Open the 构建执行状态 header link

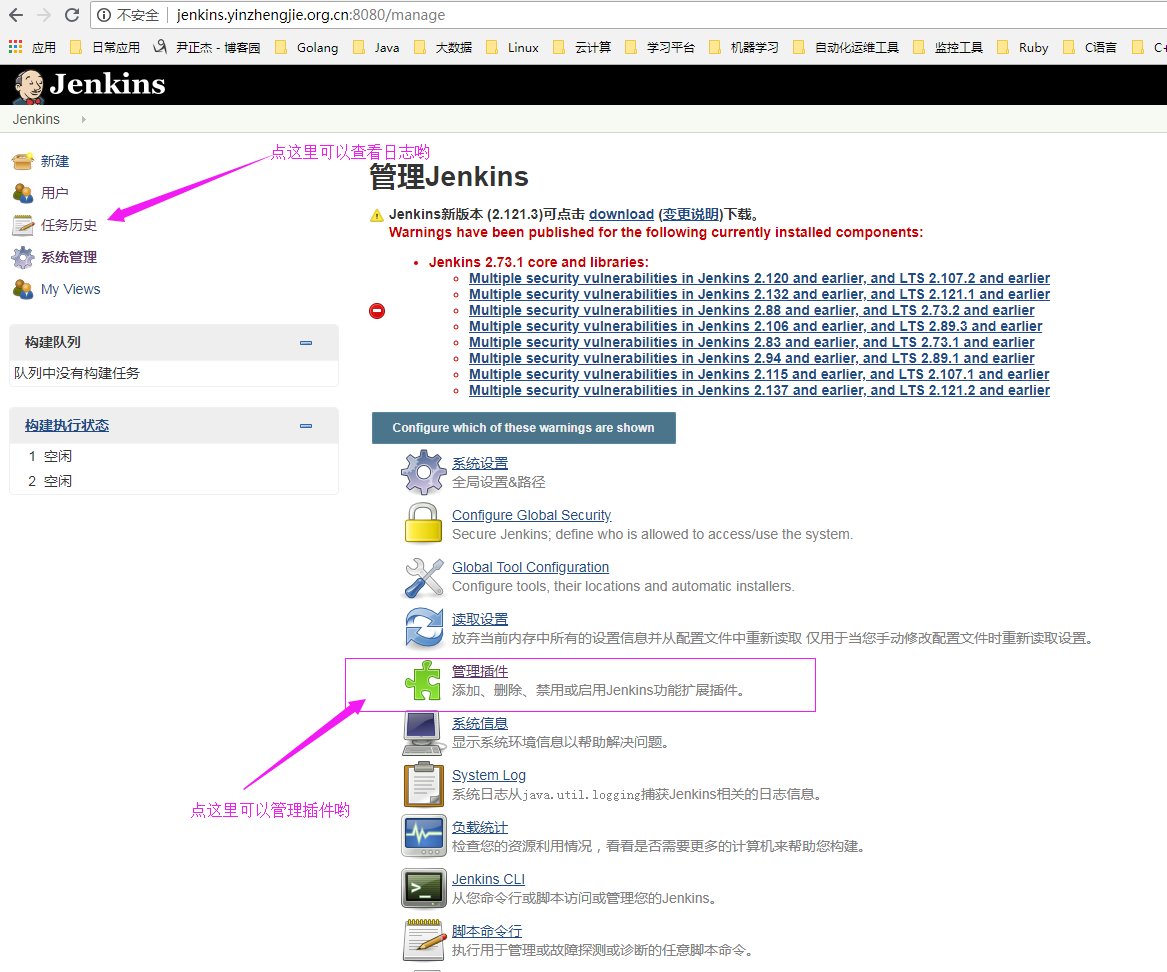[x=67, y=426]
